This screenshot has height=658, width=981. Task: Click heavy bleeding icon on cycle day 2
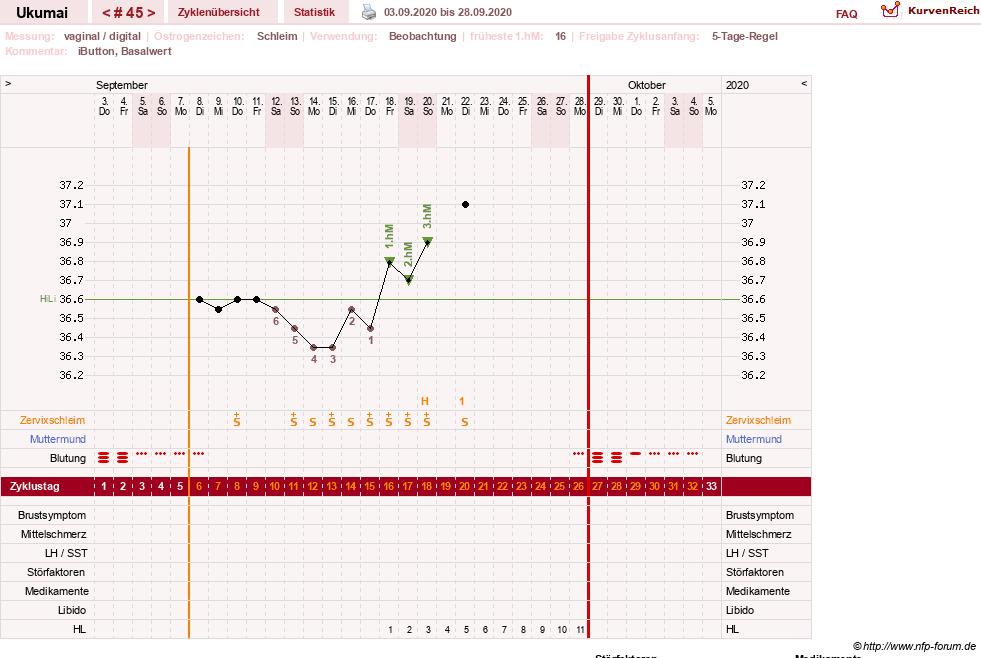click(123, 458)
